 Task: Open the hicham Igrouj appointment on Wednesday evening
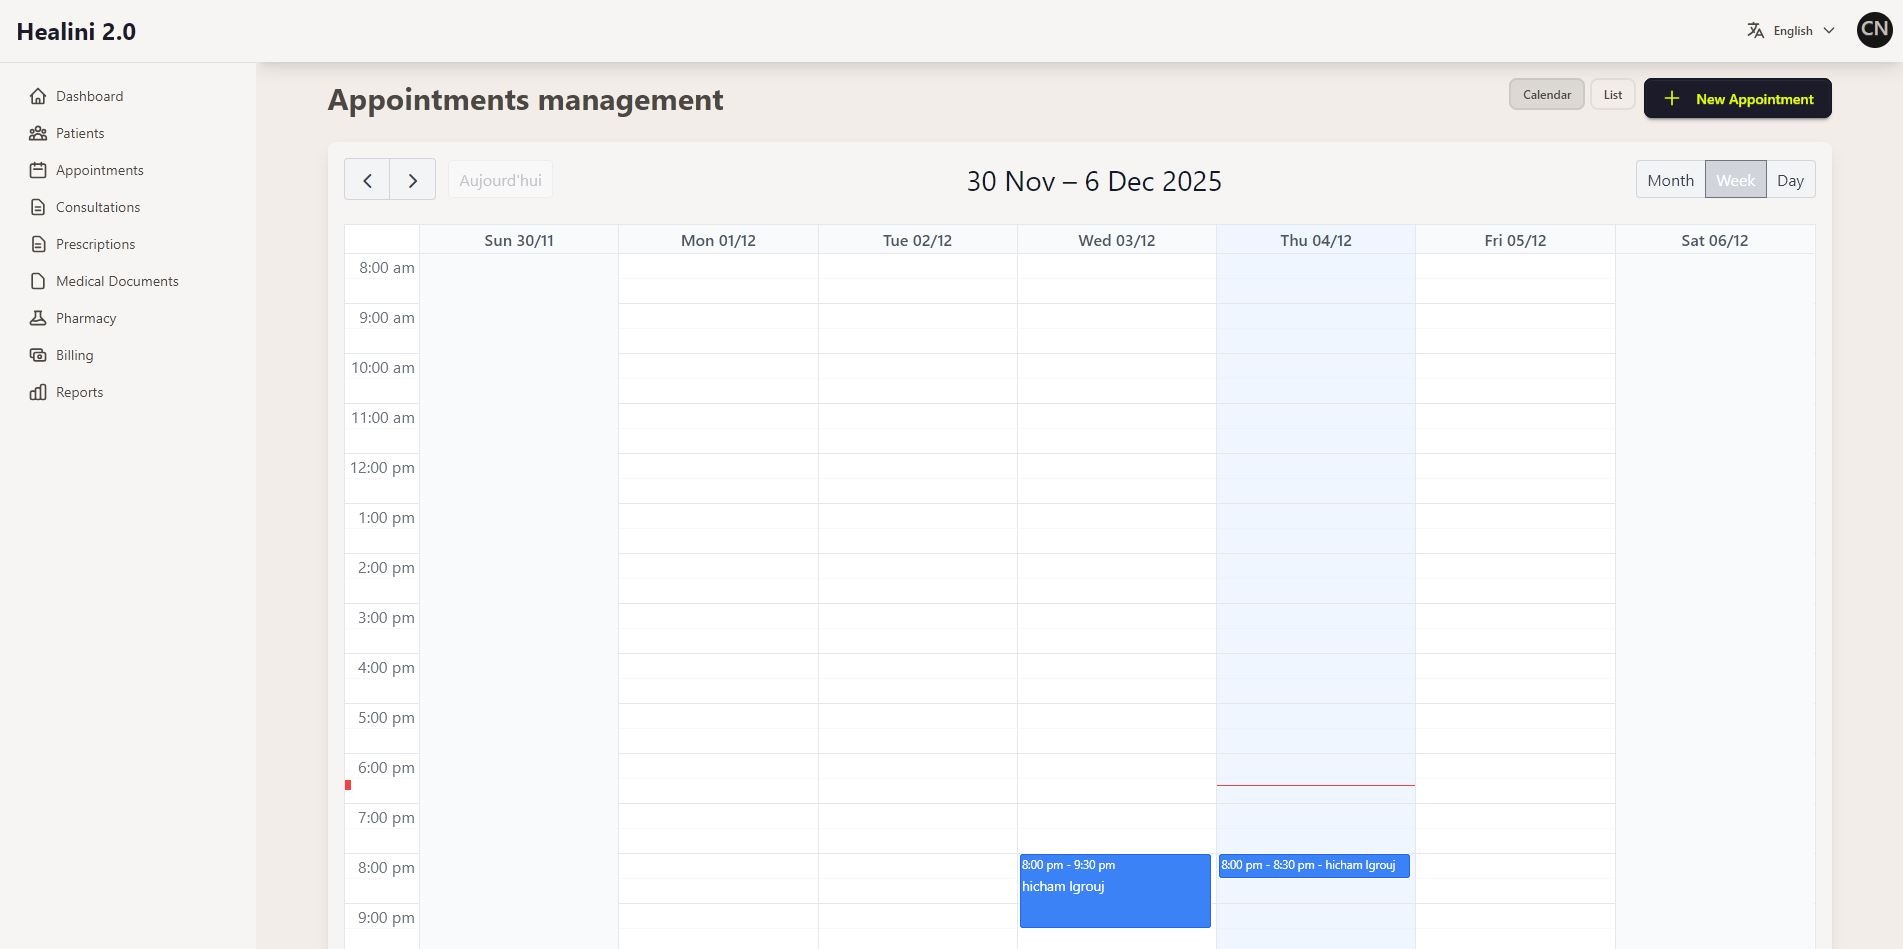(x=1115, y=890)
